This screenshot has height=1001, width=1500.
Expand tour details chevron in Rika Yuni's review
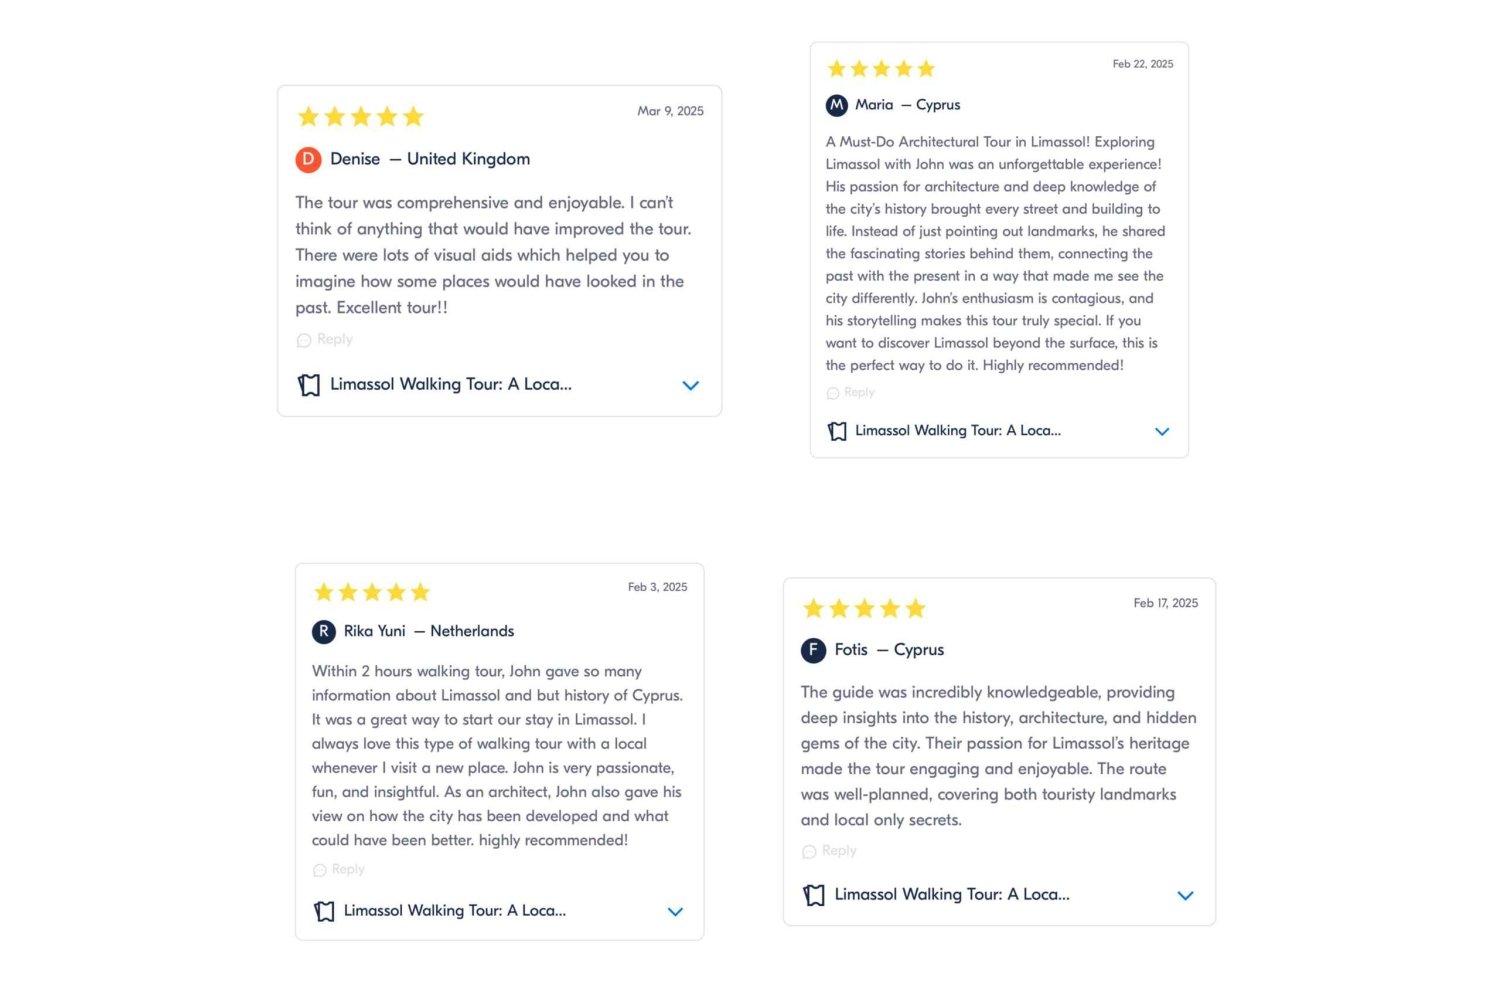(675, 912)
